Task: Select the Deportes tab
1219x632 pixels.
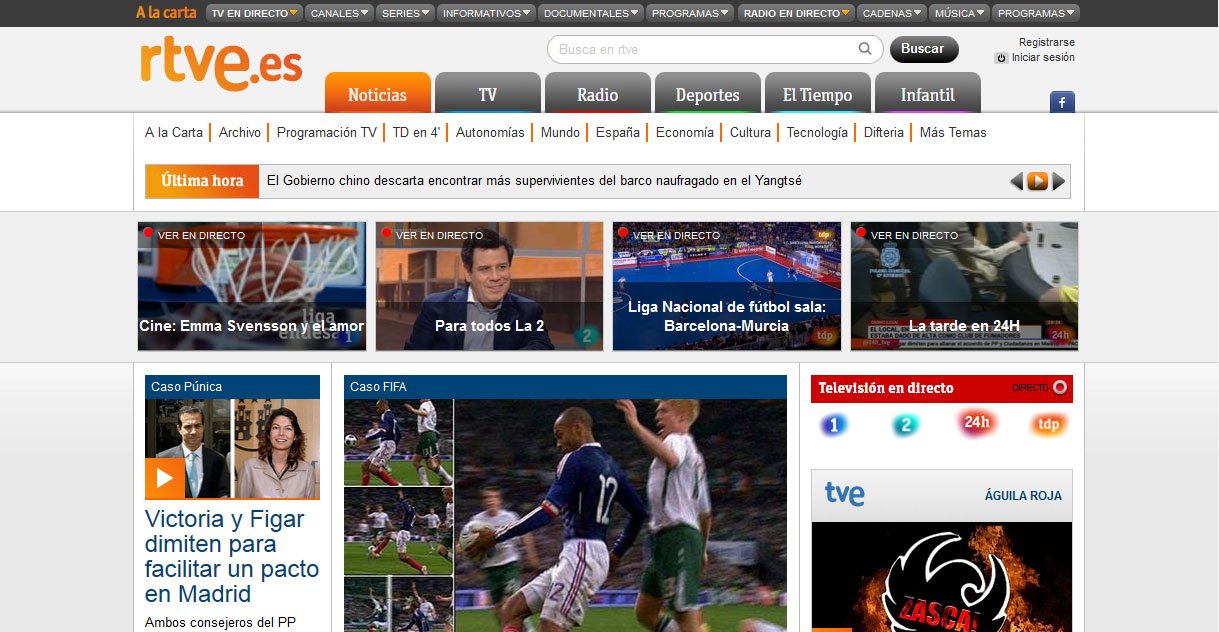Action: 708,93
